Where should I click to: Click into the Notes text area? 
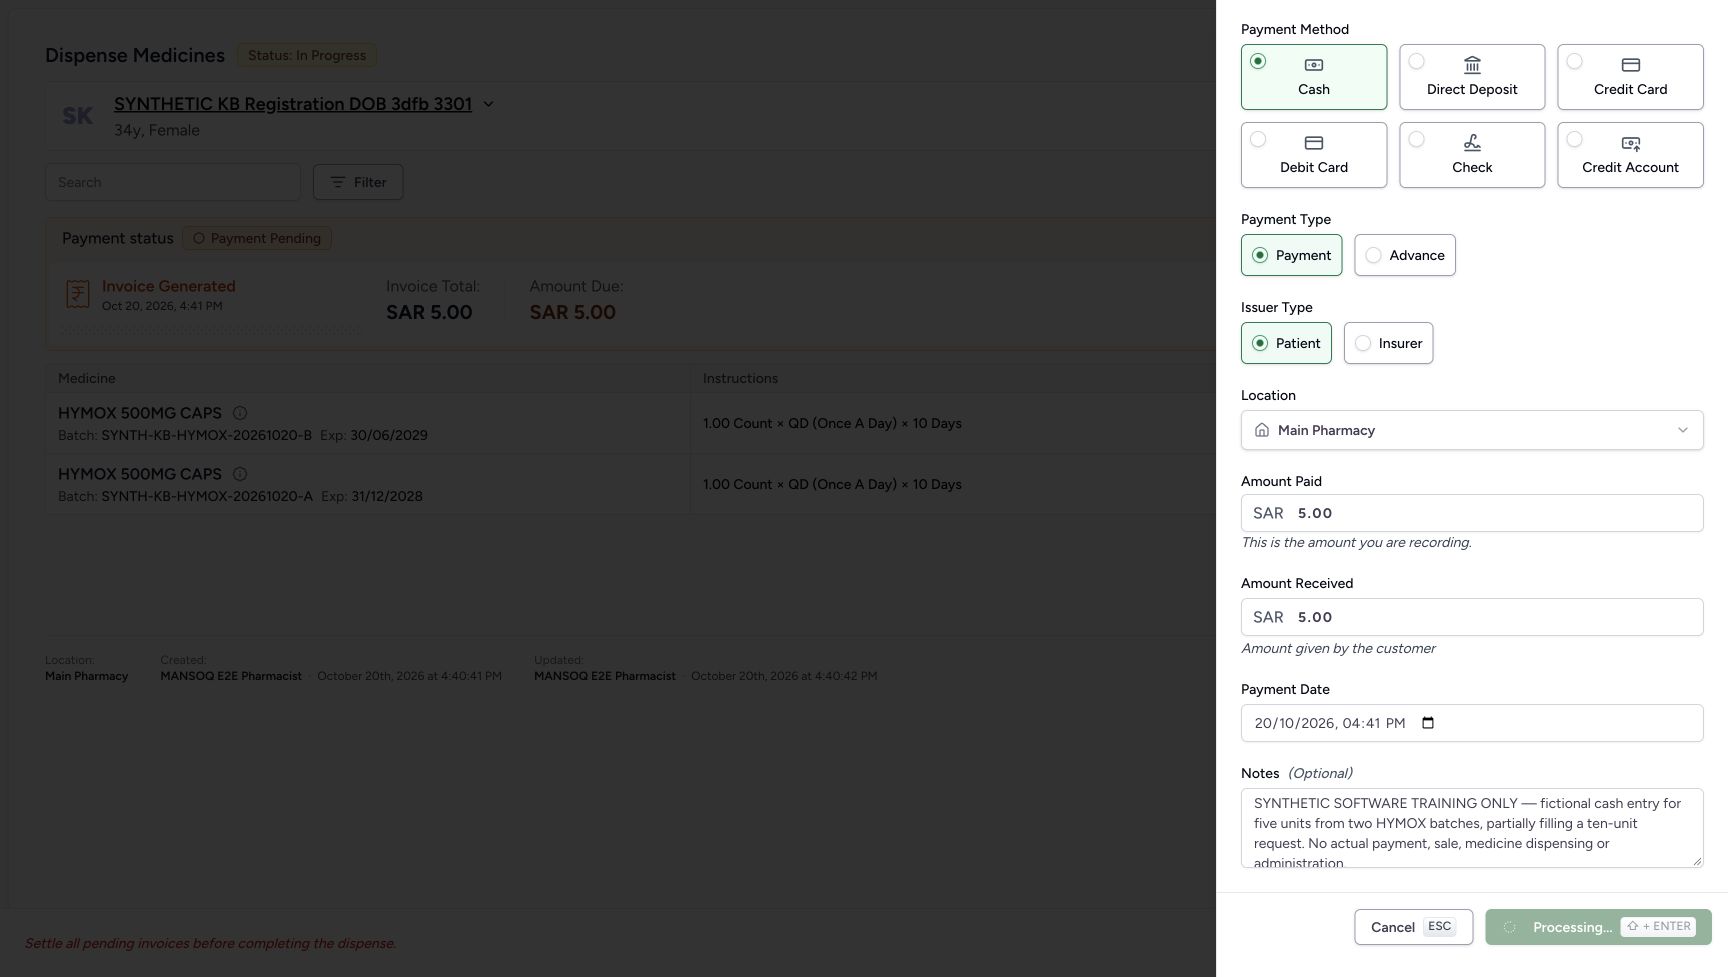click(1472, 828)
